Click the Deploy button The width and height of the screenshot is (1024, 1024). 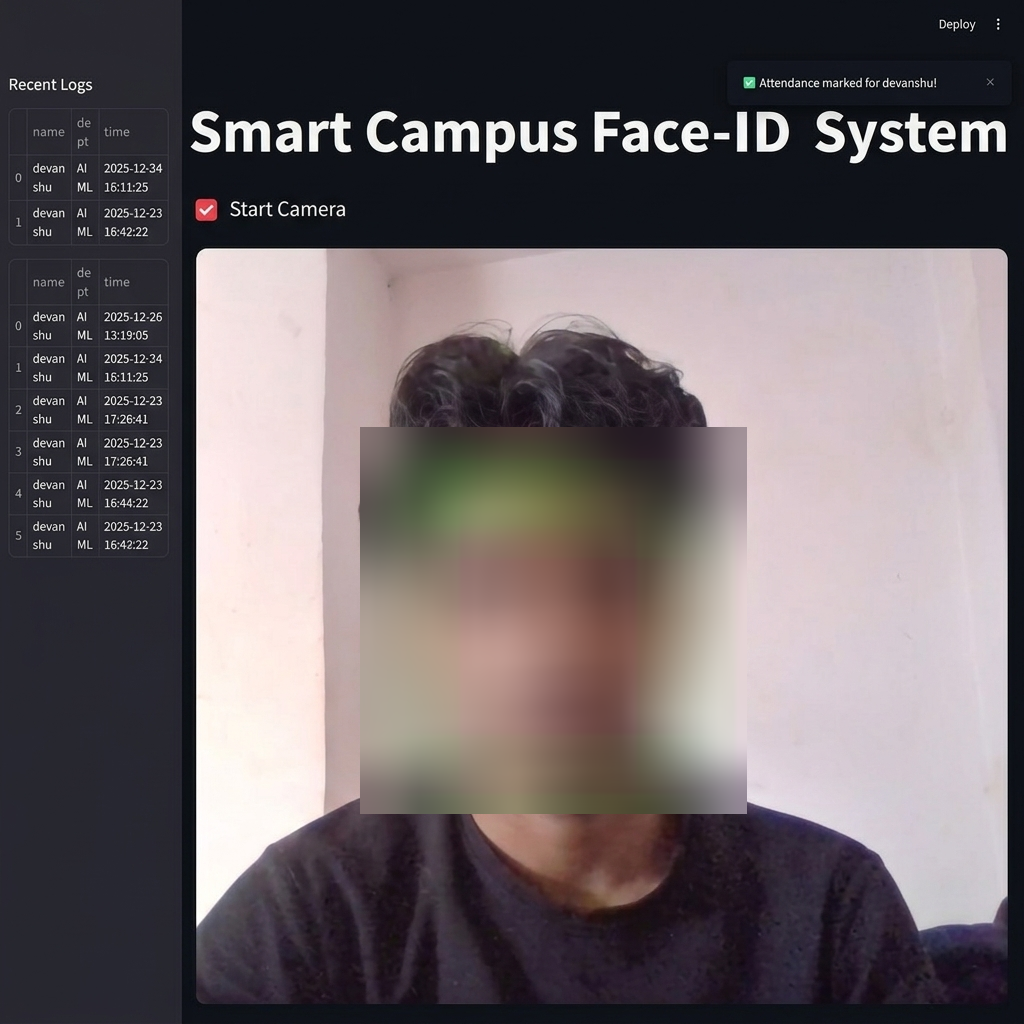(956, 24)
